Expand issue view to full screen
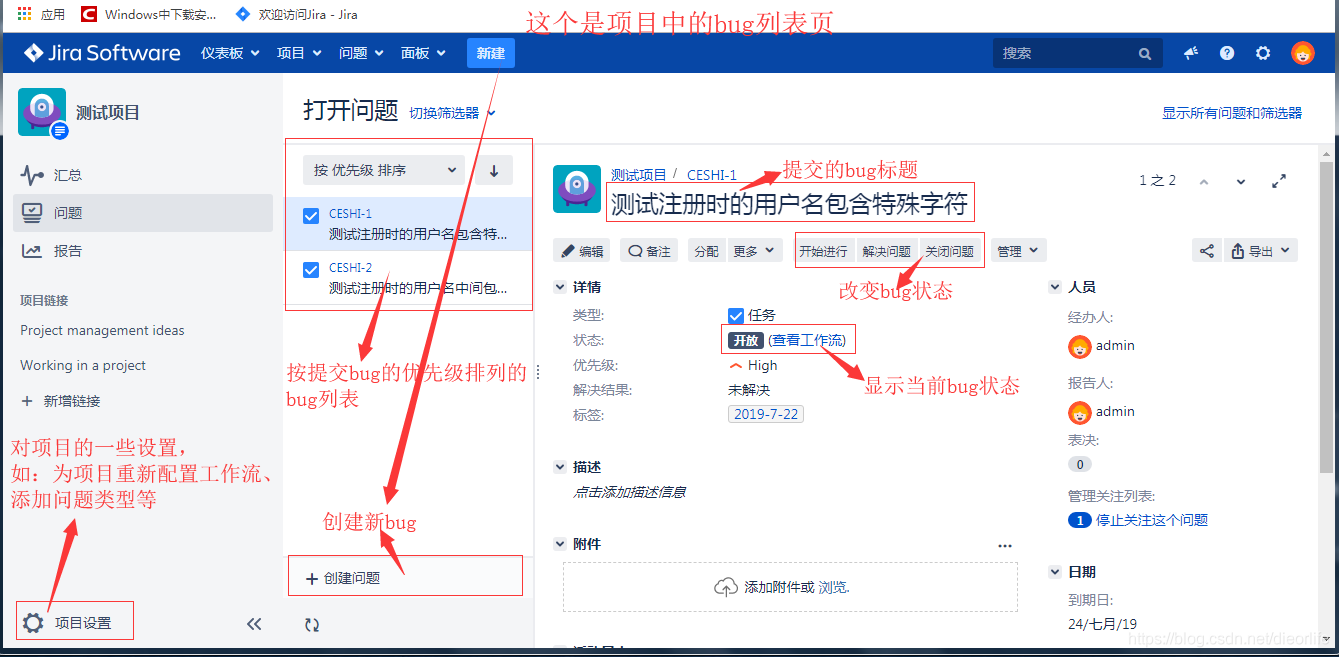Screen dimensions: 1339x657 click(1278, 181)
